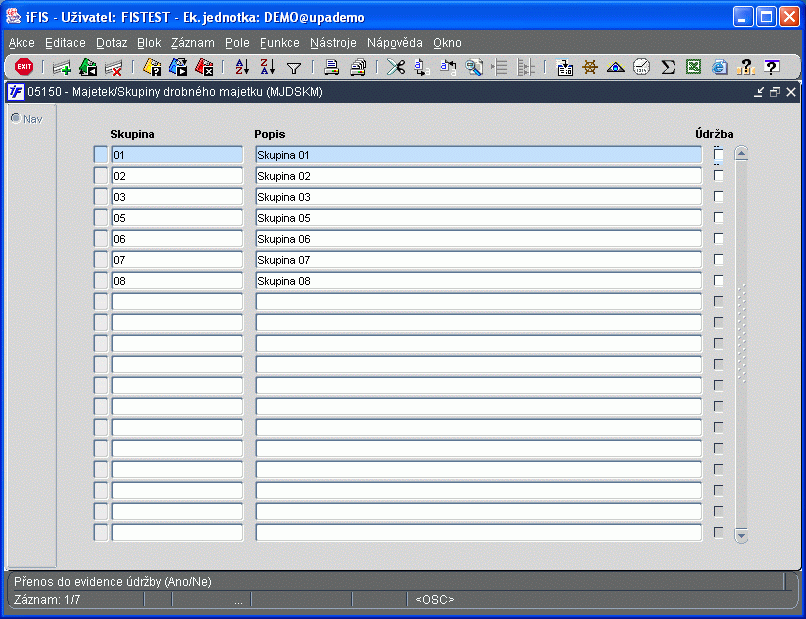806x619 pixels.
Task: Click the brown ship wheel icon
Action: click(x=590, y=67)
